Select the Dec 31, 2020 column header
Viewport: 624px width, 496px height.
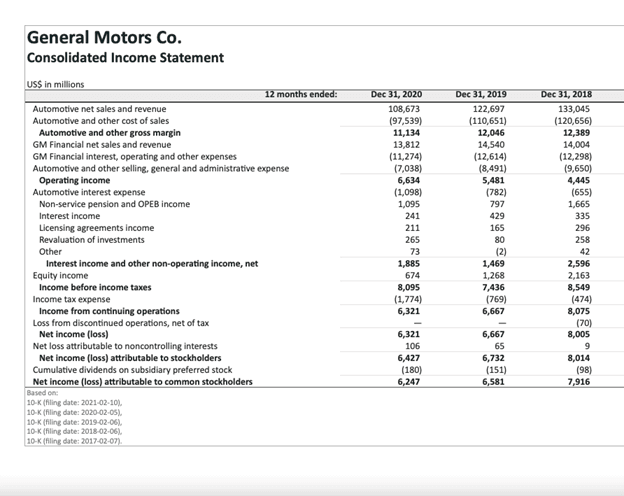397,94
